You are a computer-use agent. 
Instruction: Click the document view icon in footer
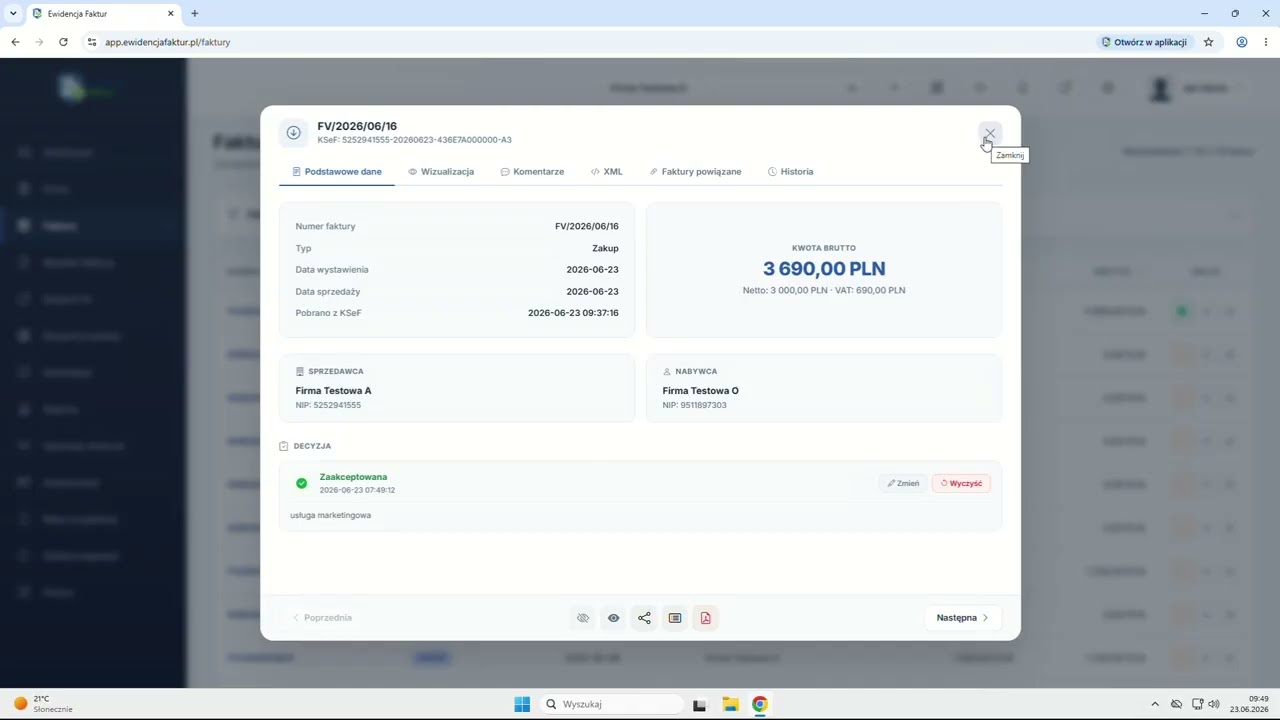(675, 618)
